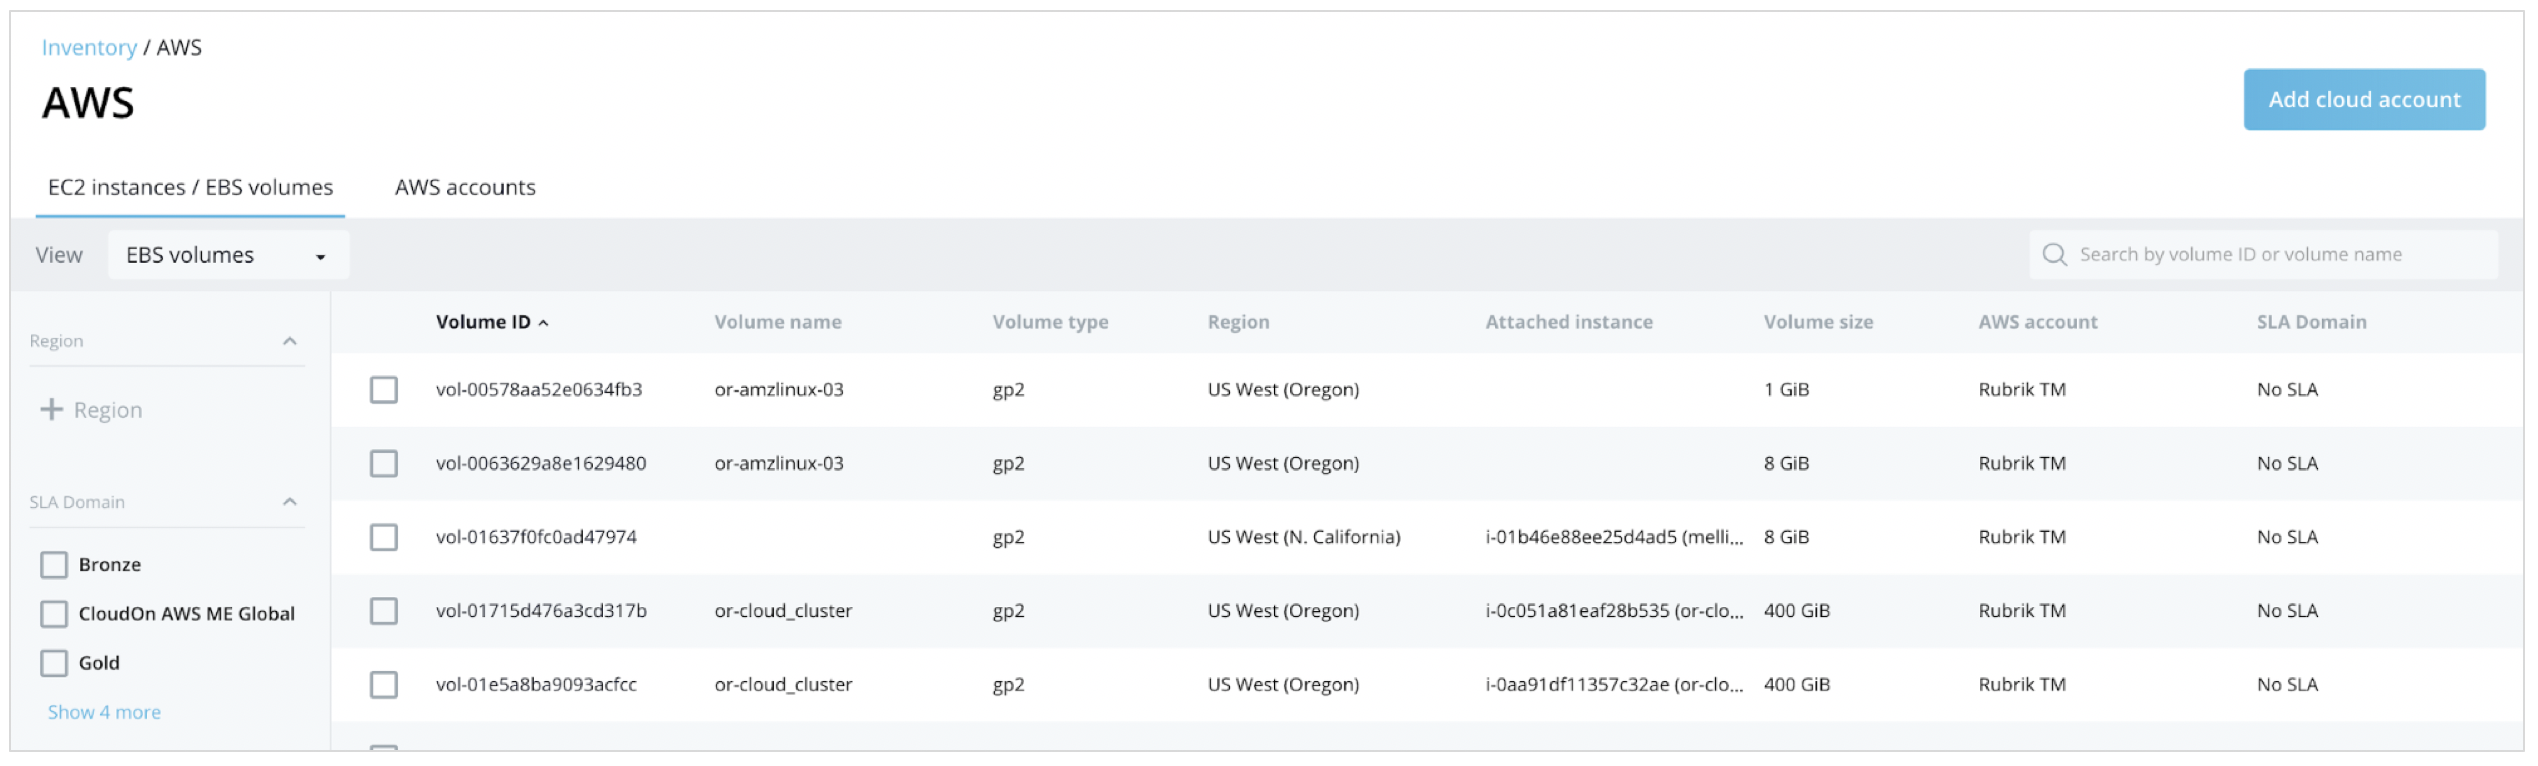Click the Region column header
The height and width of the screenshot is (766, 2538).
pos(1238,323)
